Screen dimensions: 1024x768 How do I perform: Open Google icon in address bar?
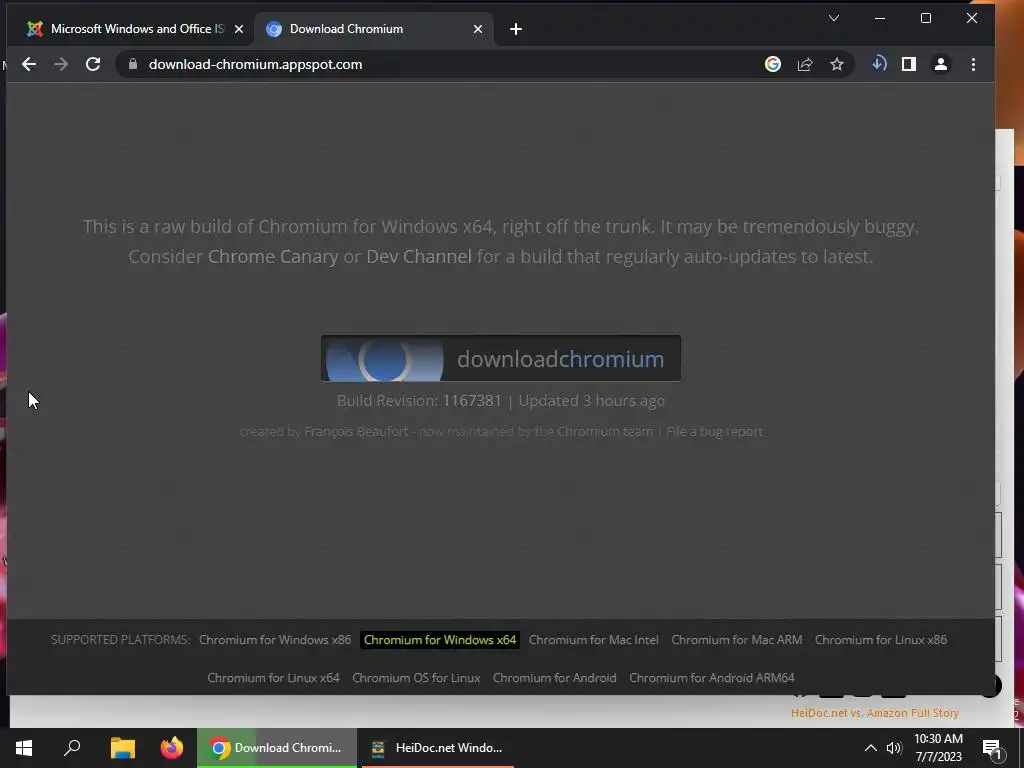(x=773, y=64)
